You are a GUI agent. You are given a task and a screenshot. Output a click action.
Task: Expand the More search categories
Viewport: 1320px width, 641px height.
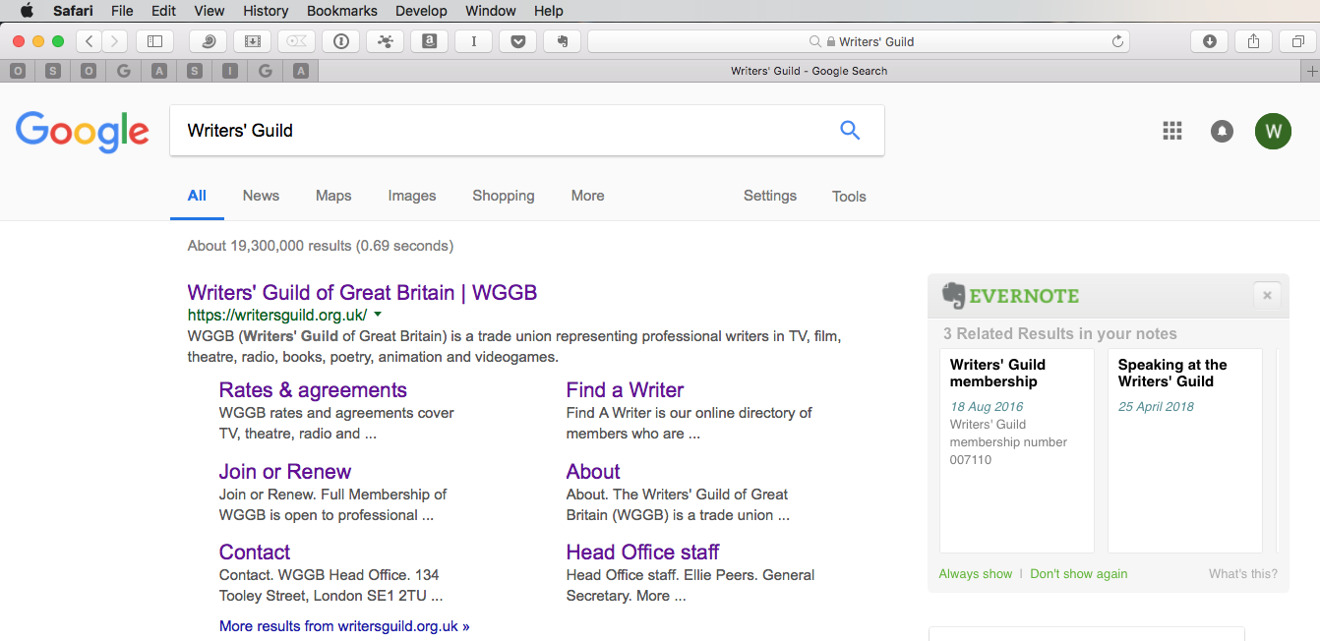[x=588, y=196]
